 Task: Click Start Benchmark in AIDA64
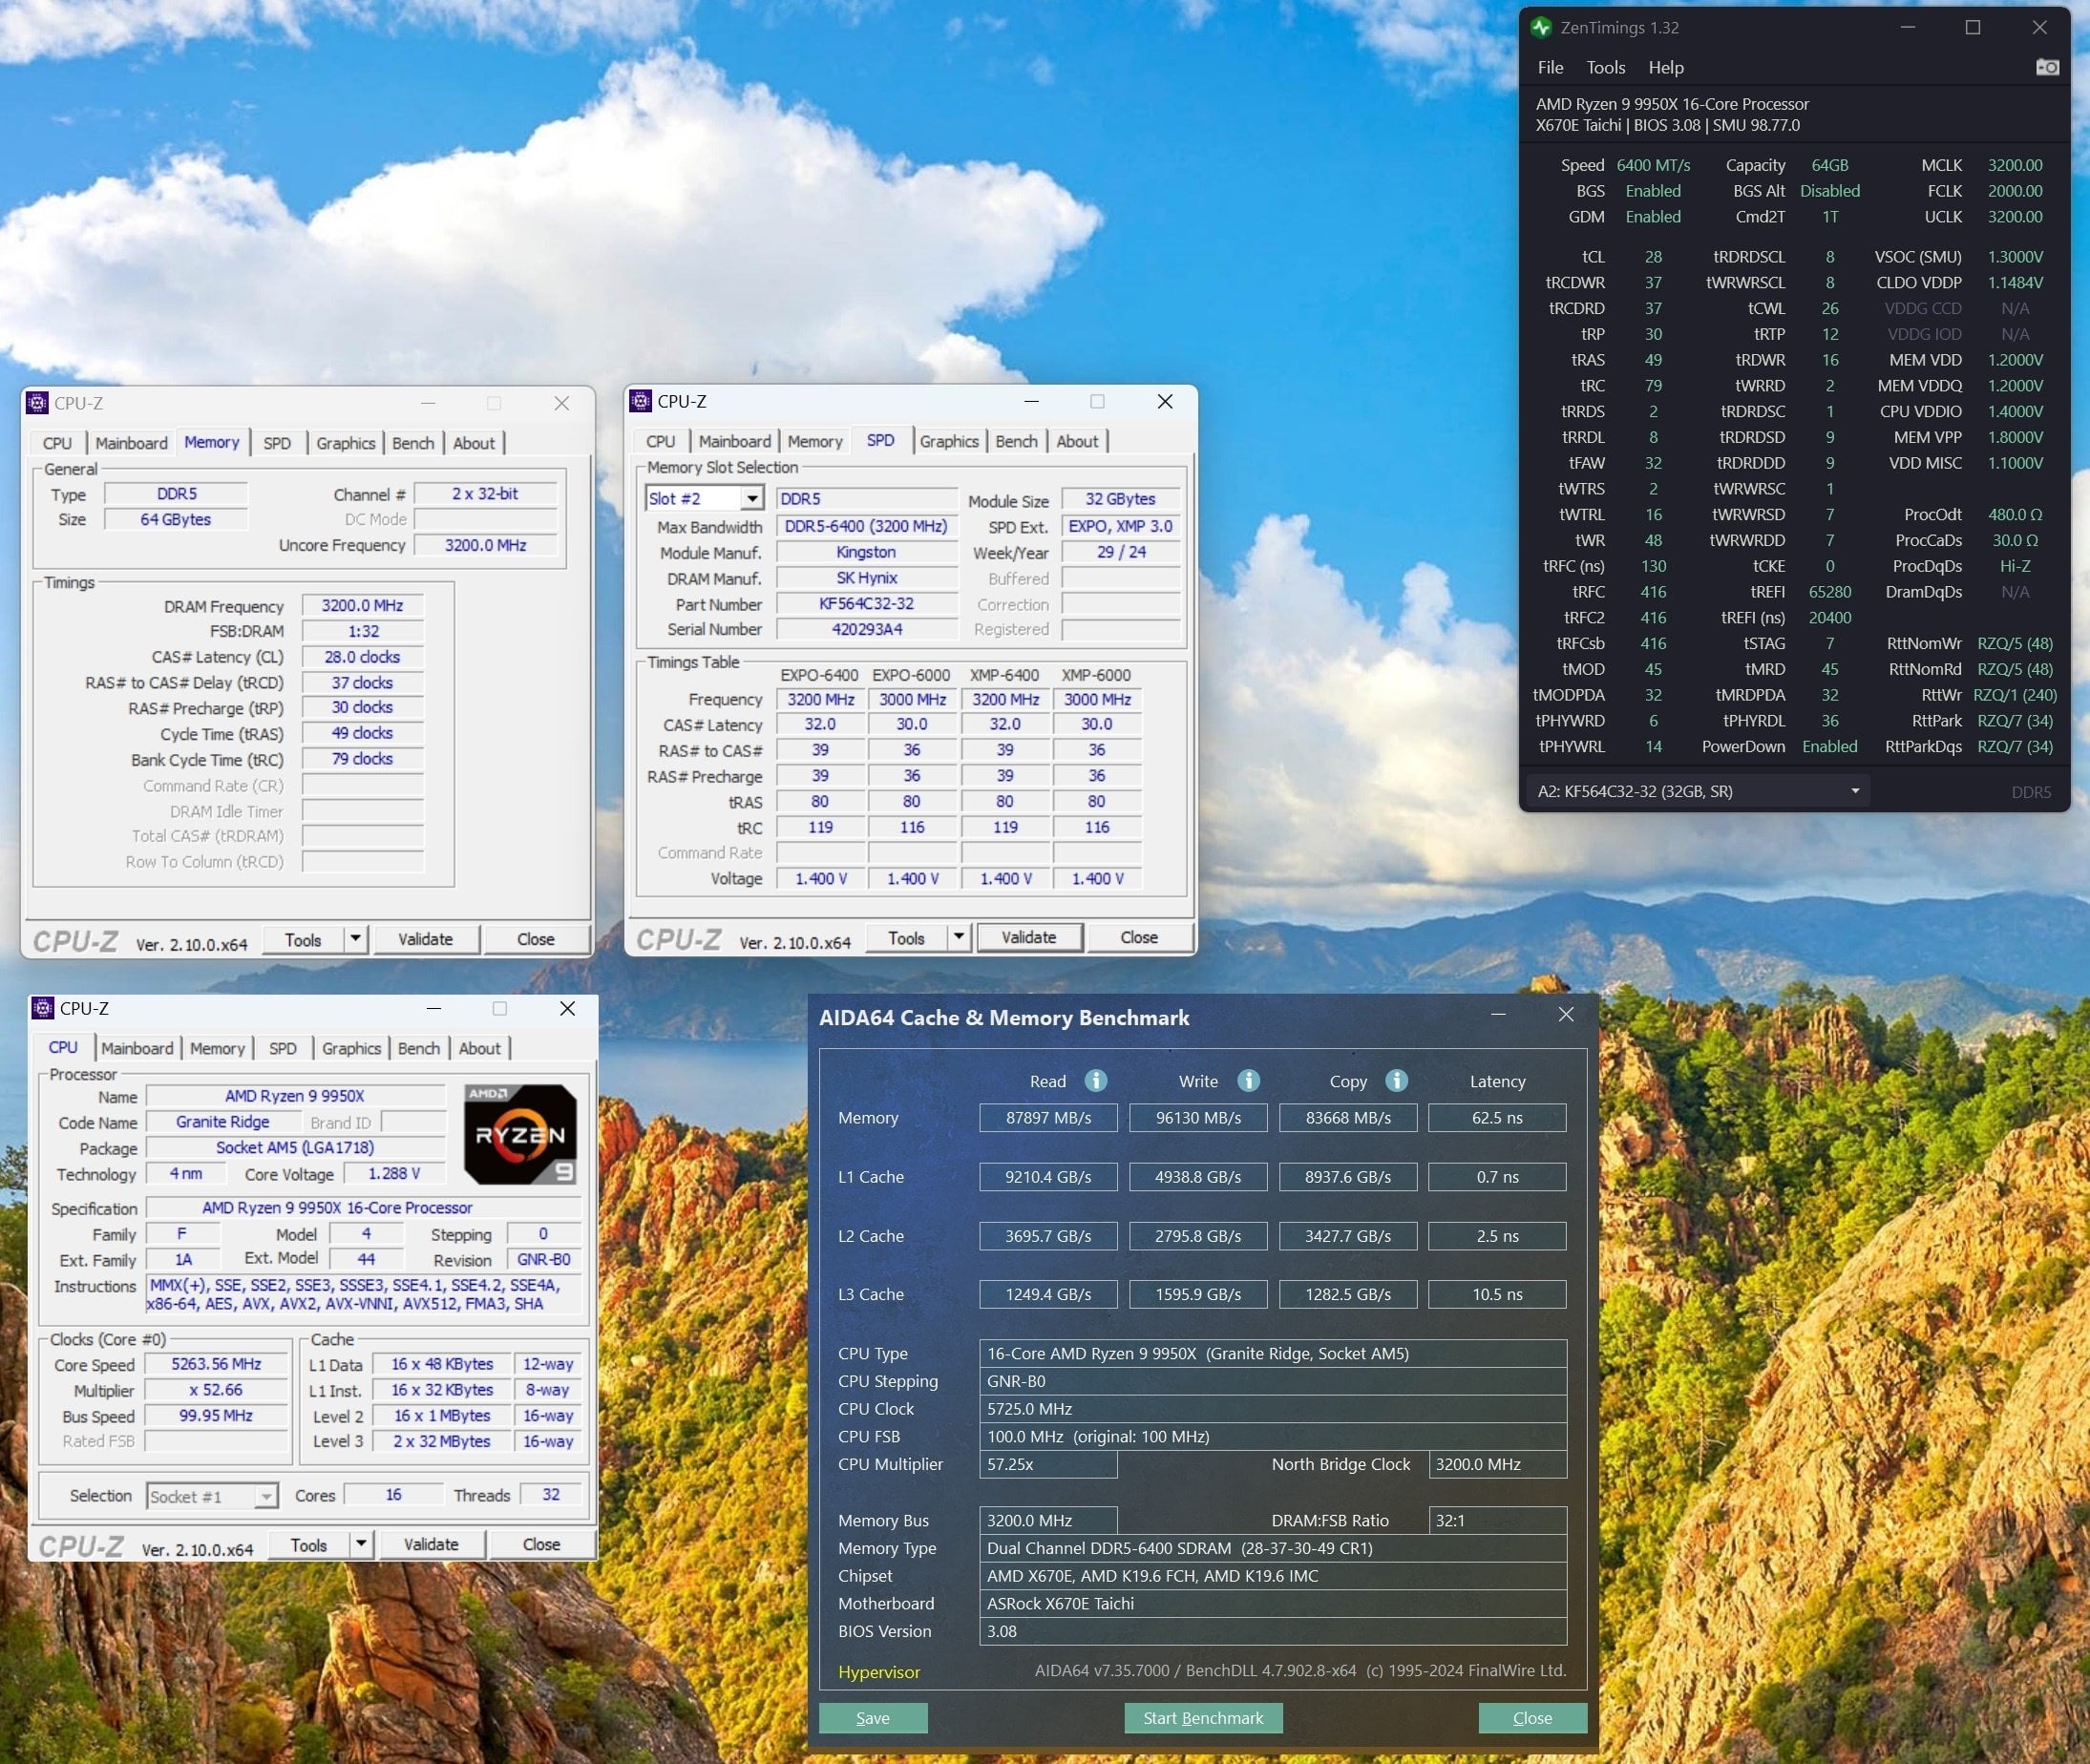pos(1203,1717)
